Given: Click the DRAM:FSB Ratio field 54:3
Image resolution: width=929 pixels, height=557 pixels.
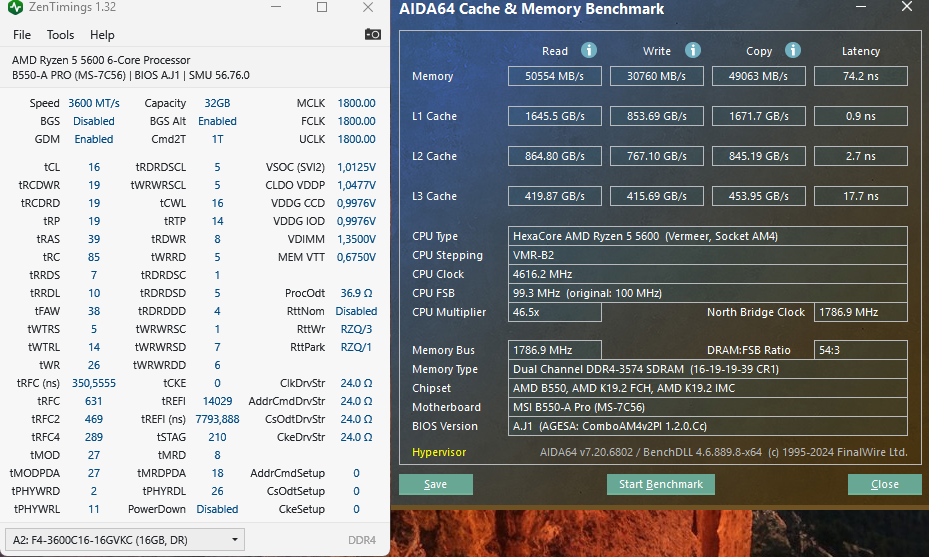Looking at the screenshot, I should click(861, 350).
